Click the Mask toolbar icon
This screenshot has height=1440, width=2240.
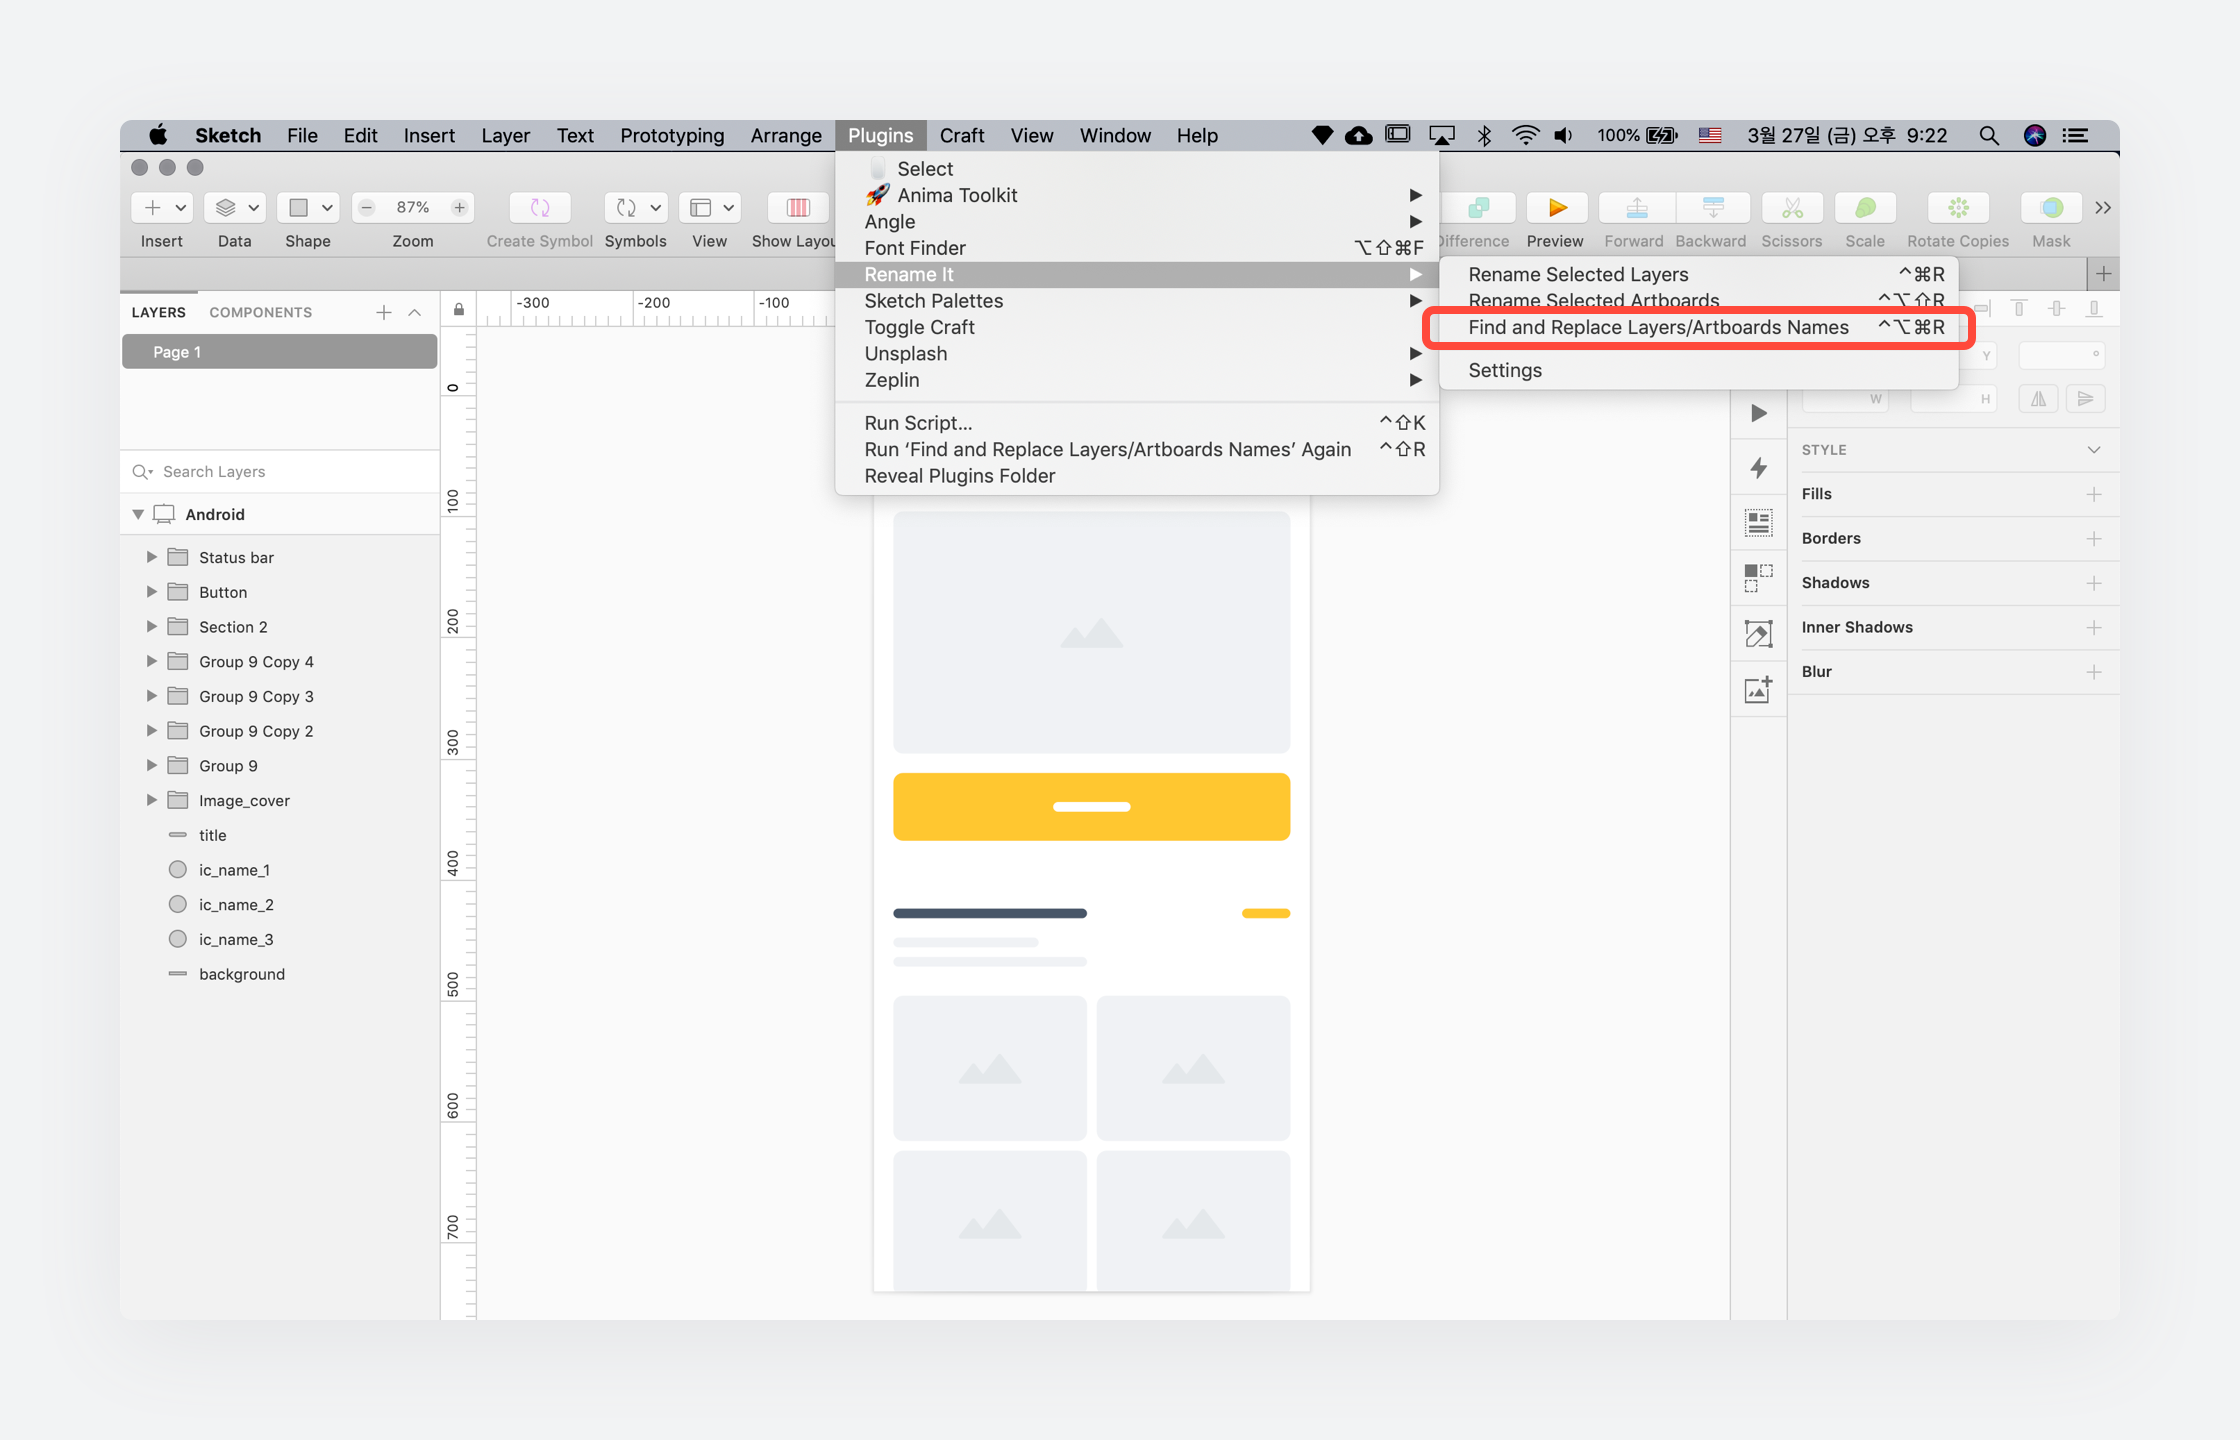point(2050,208)
